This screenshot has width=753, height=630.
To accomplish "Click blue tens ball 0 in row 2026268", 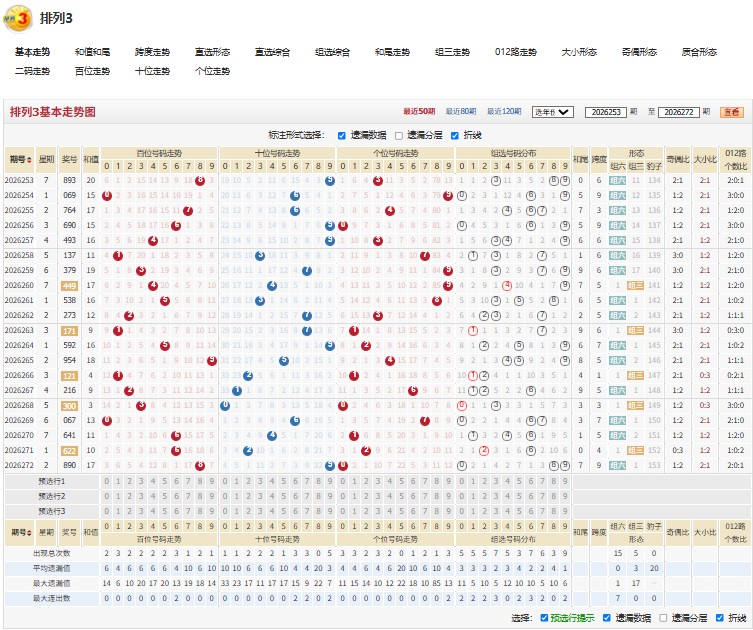I will pos(225,405).
